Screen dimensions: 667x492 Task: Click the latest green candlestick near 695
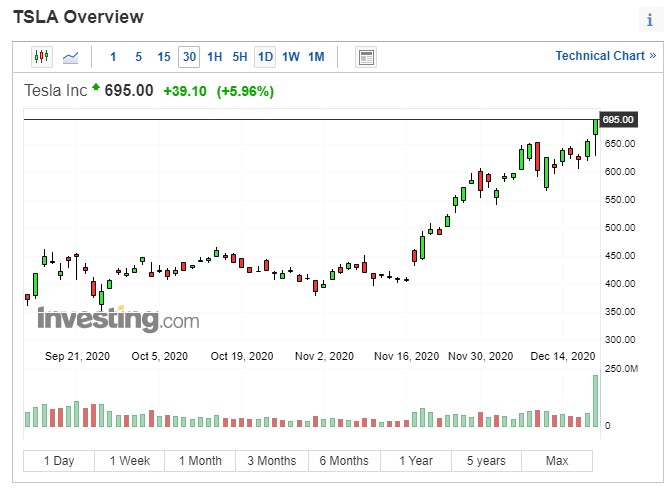(x=596, y=127)
